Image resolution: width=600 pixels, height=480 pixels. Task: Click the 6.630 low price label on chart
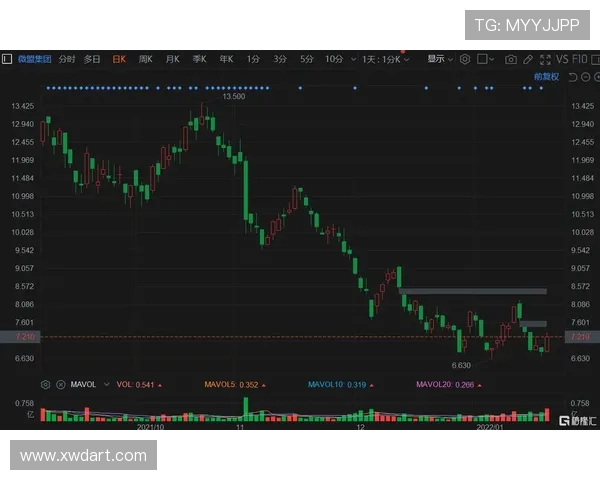[x=461, y=366]
